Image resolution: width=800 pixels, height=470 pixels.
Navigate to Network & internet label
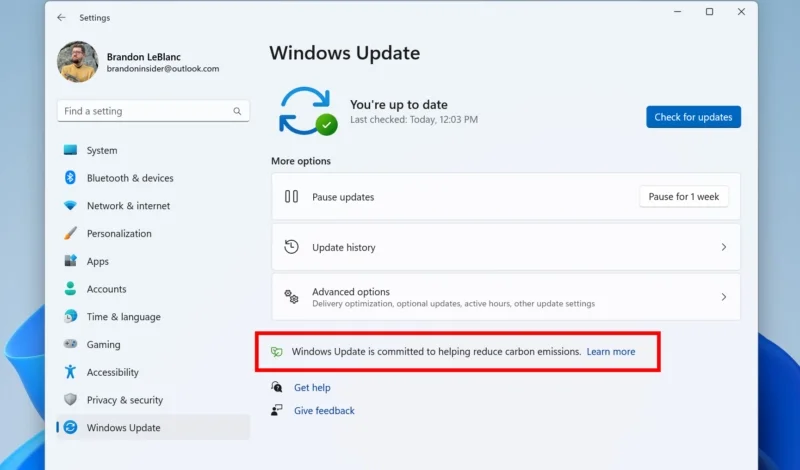(129, 206)
